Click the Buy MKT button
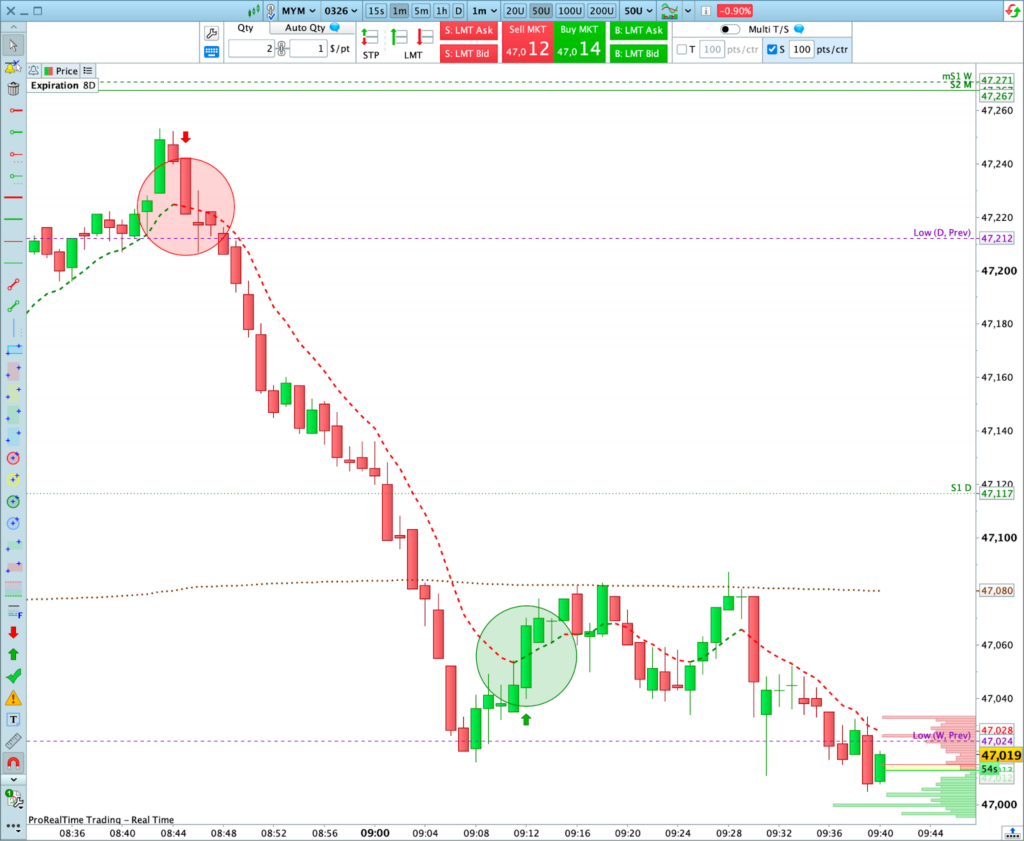 [579, 41]
